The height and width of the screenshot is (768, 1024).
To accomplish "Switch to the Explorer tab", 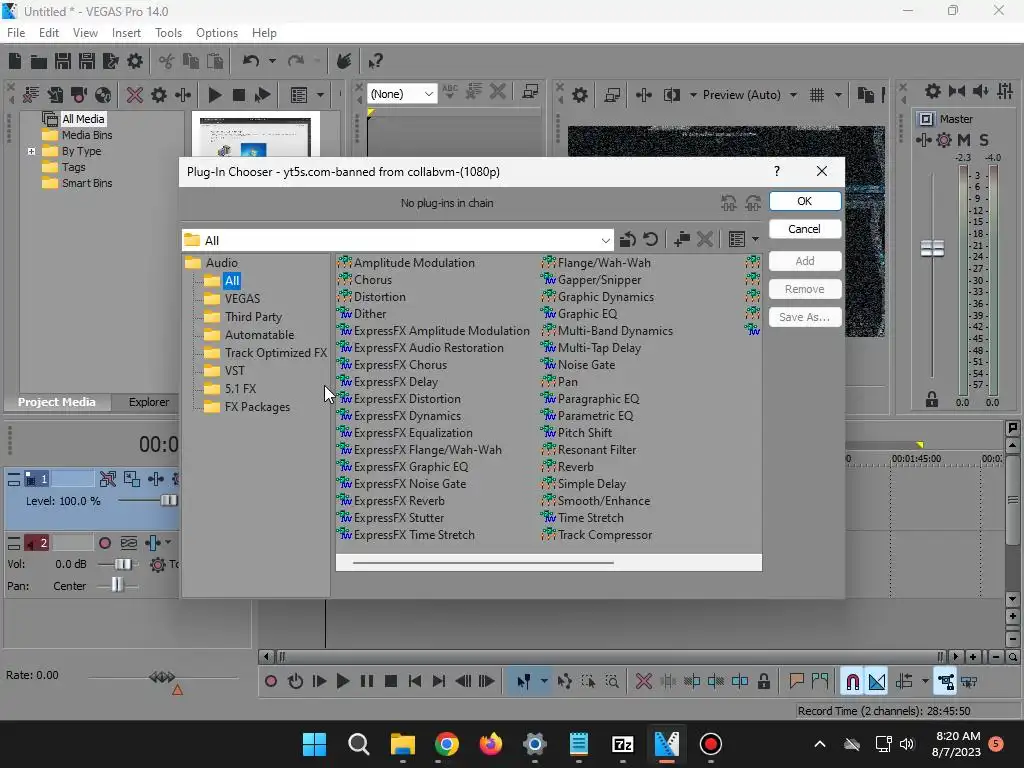I will tap(149, 402).
